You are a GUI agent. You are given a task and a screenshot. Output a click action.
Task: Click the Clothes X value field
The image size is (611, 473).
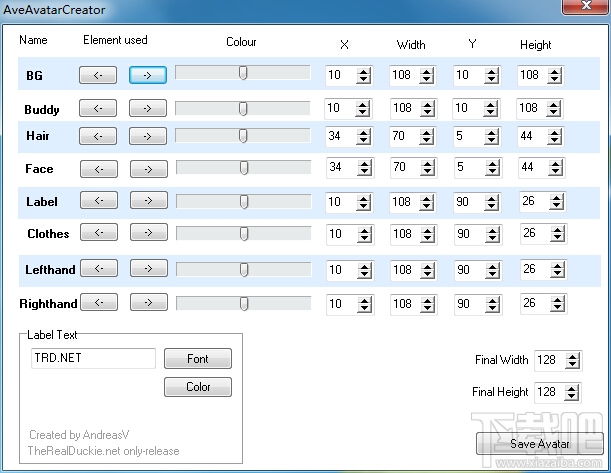[x=341, y=234]
